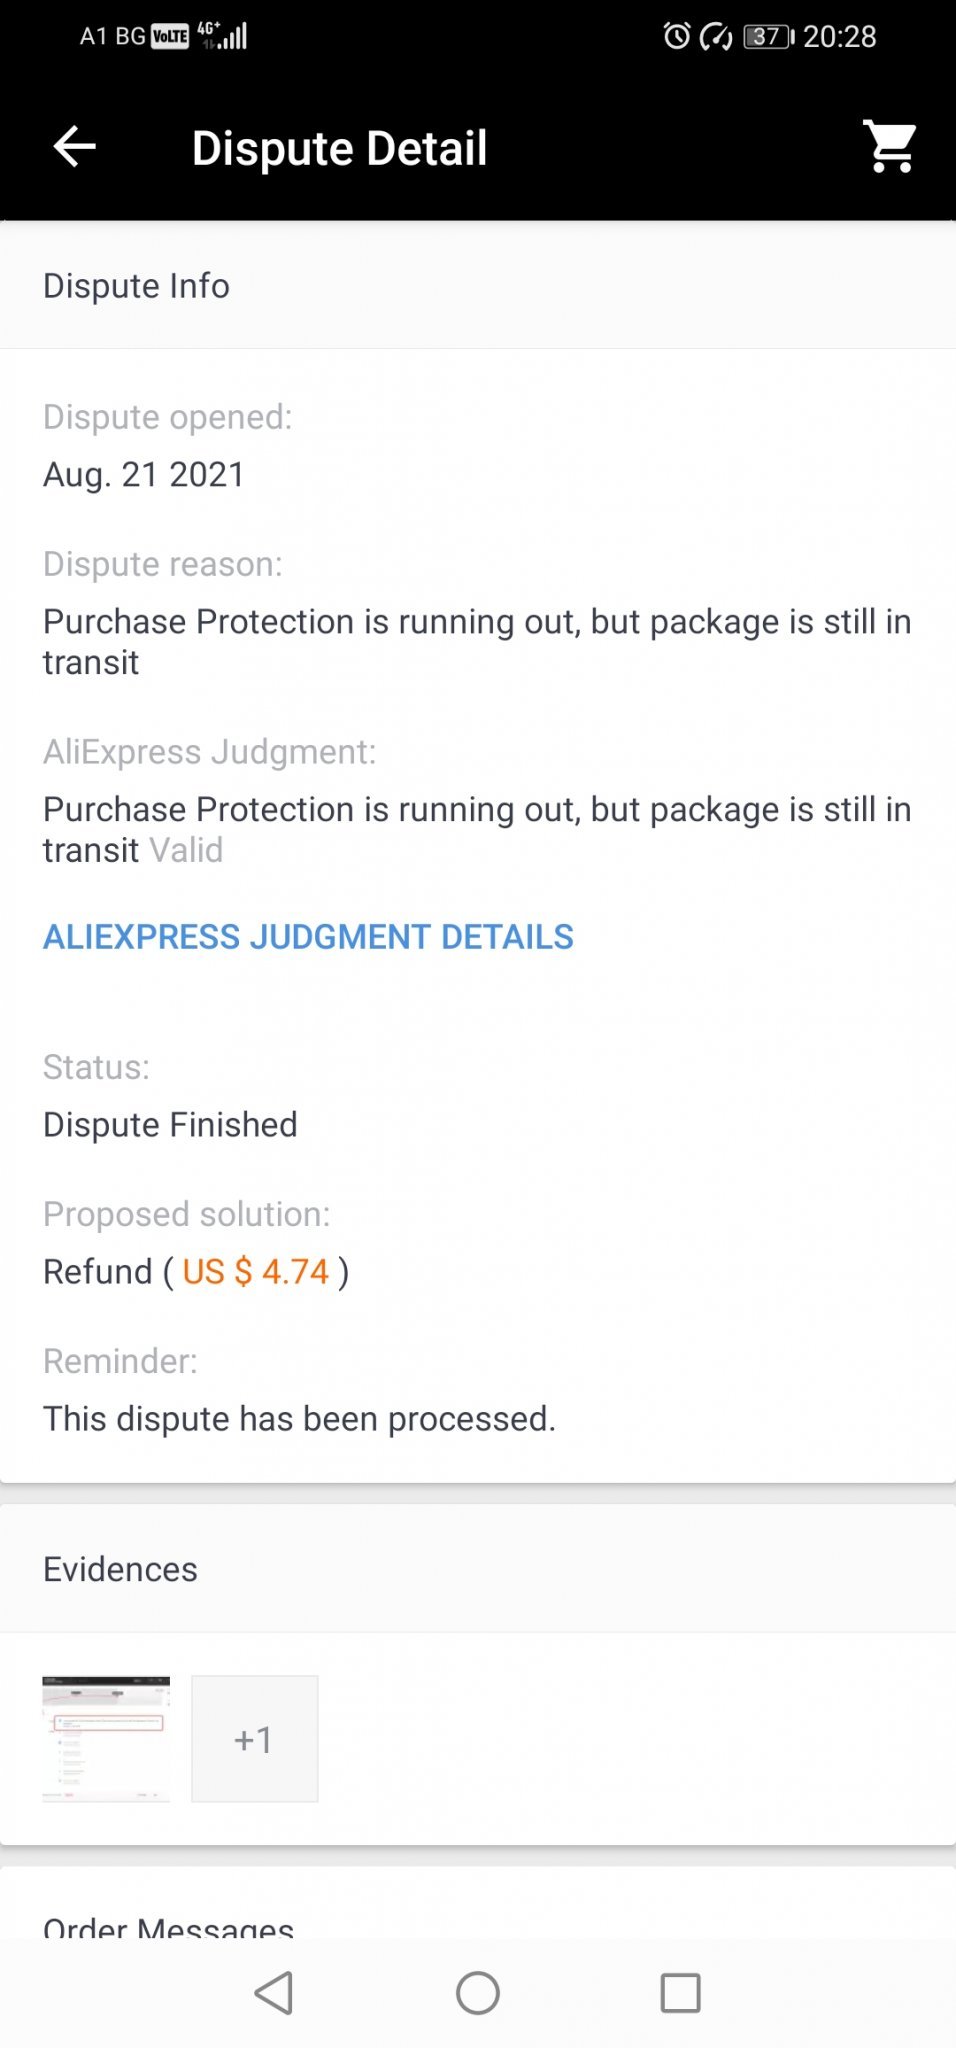Tap the Dispute Detail title
This screenshot has height=2048, width=956.
pyautogui.click(x=339, y=148)
